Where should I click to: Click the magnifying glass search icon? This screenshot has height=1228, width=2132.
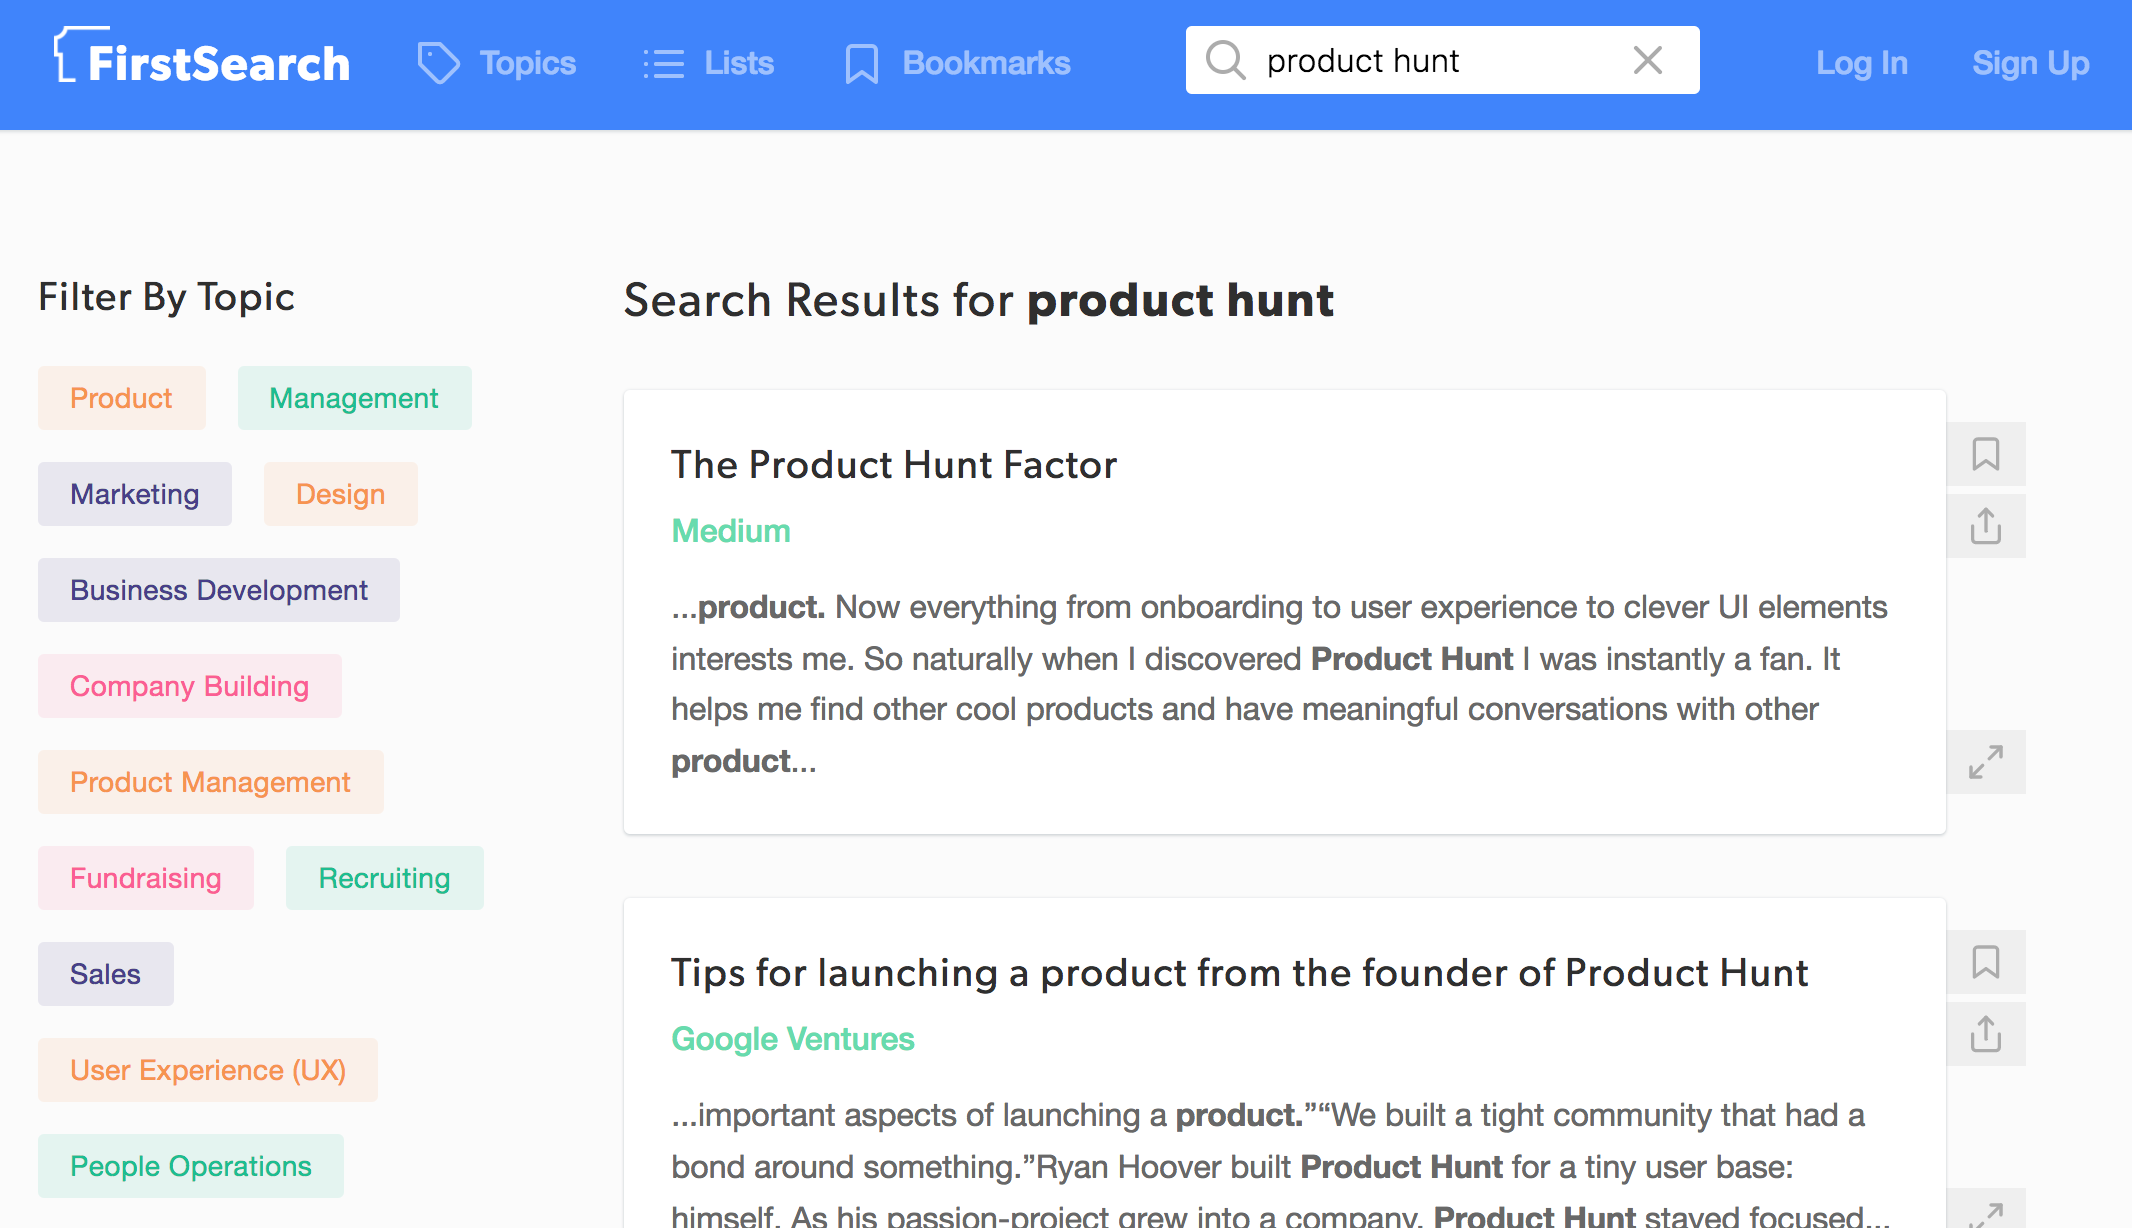coord(1225,60)
